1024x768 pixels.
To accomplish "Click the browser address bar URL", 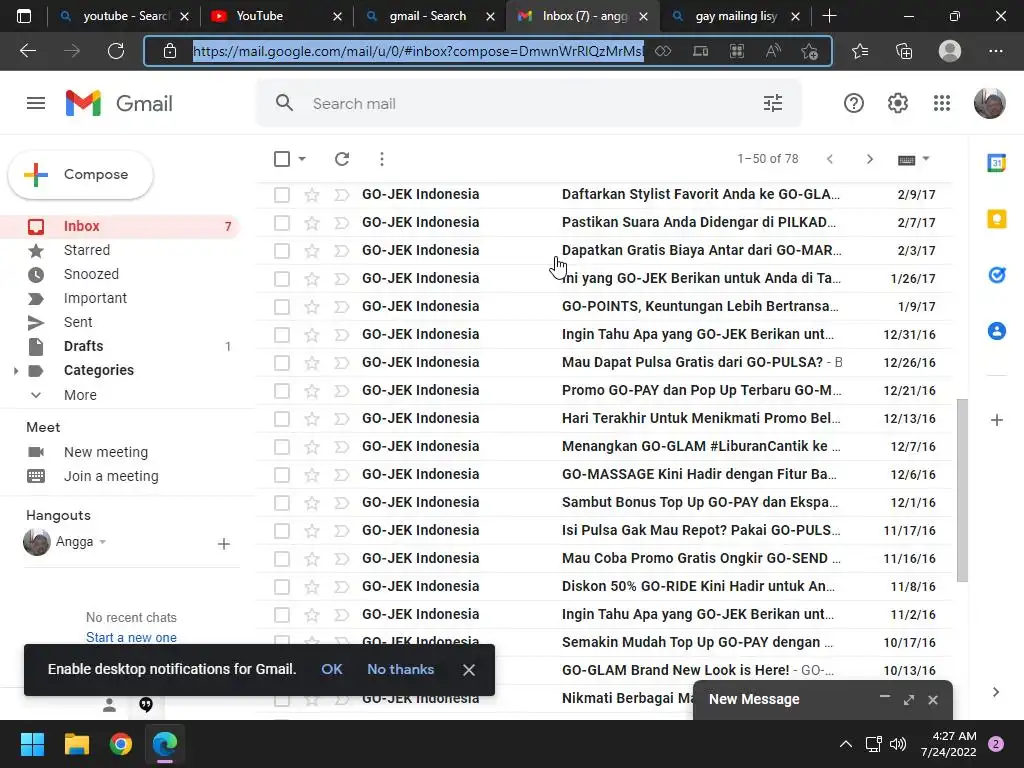I will (x=418, y=51).
